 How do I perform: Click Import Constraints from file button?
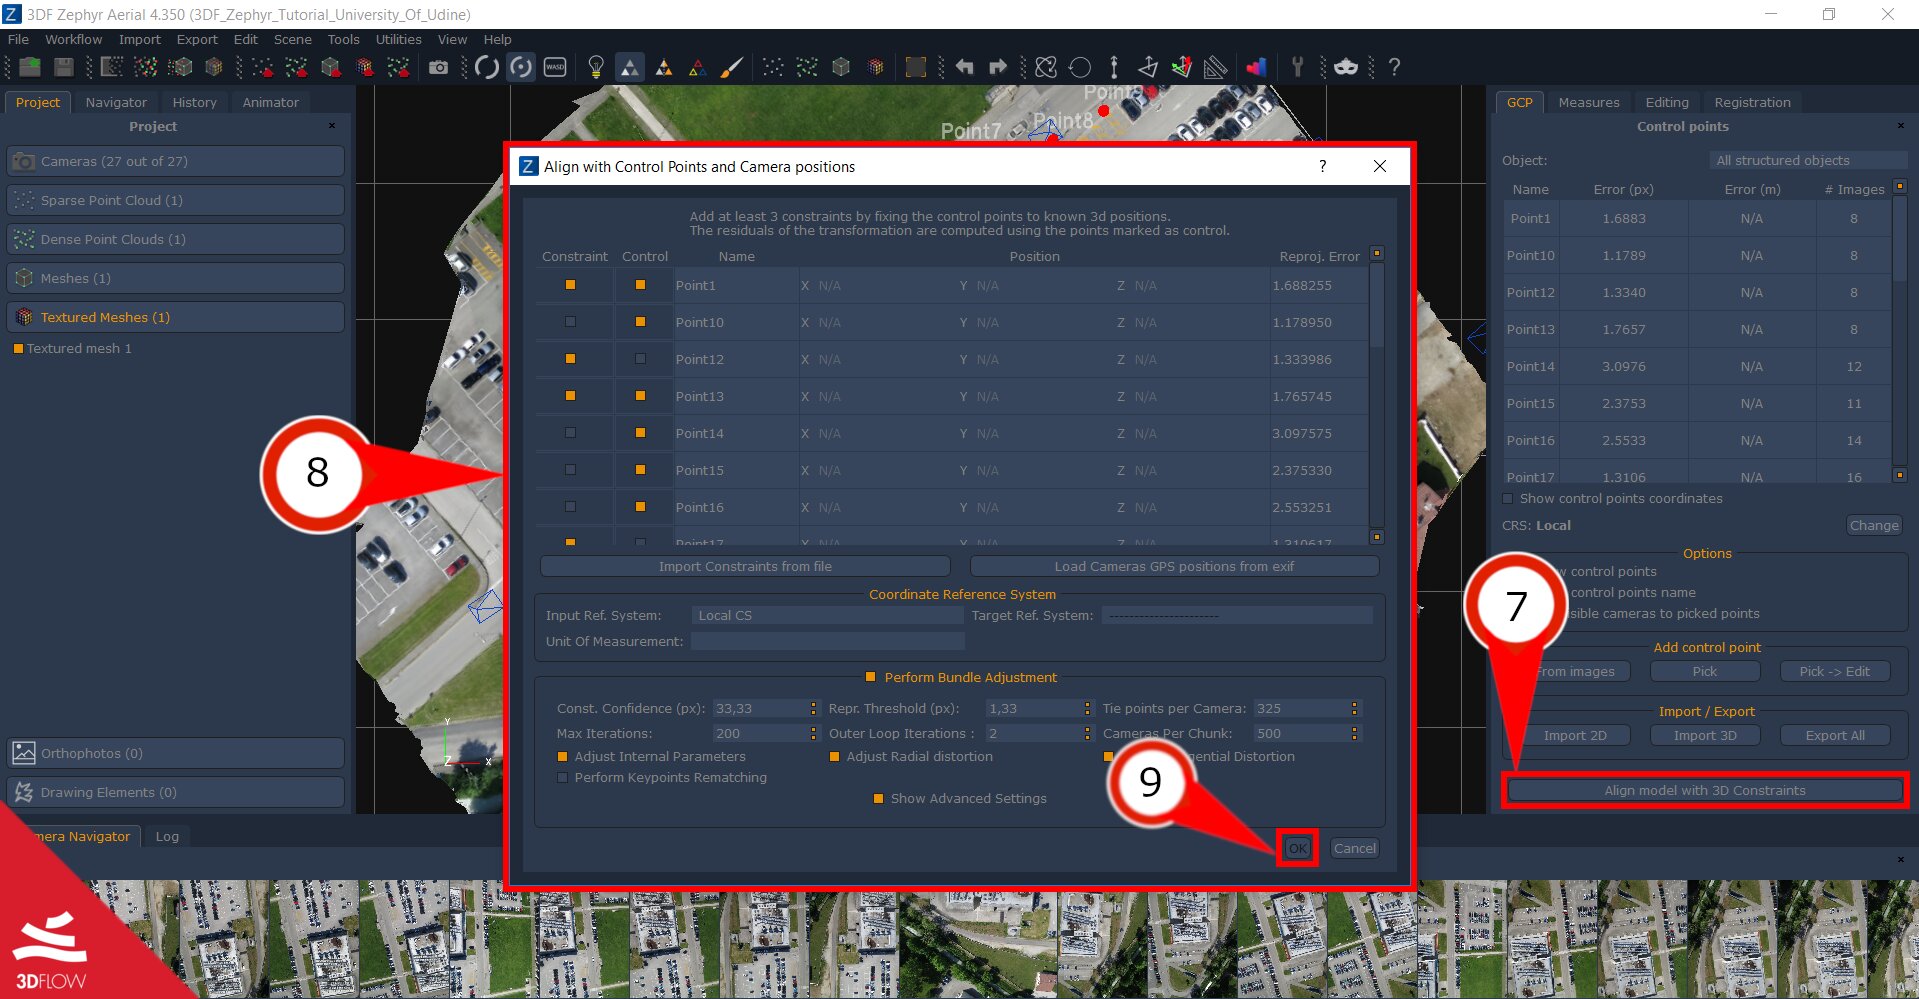pyautogui.click(x=745, y=566)
